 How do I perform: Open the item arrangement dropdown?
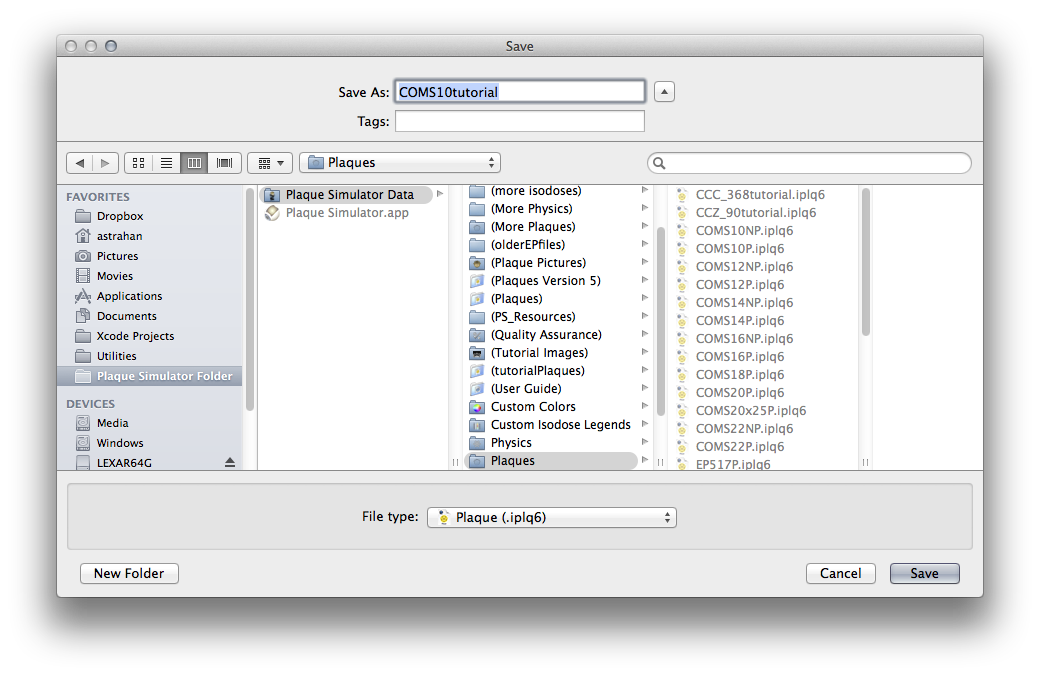coord(269,163)
